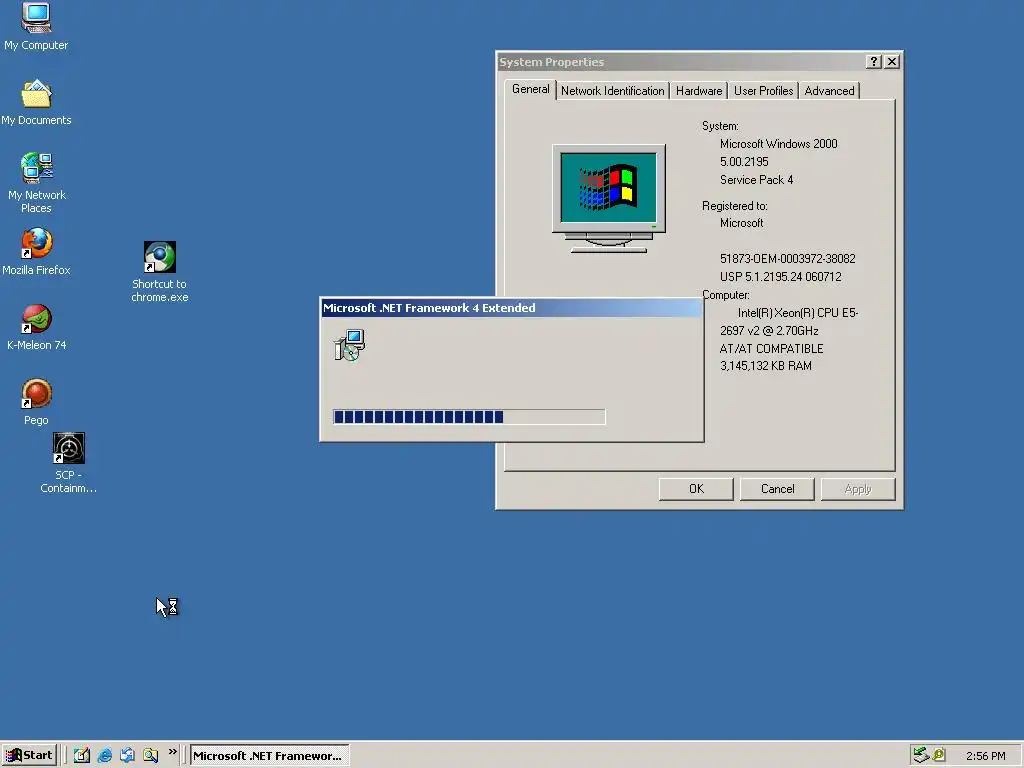The image size is (1024, 768).
Task: Click the Apply button in System Properties
Action: point(857,489)
